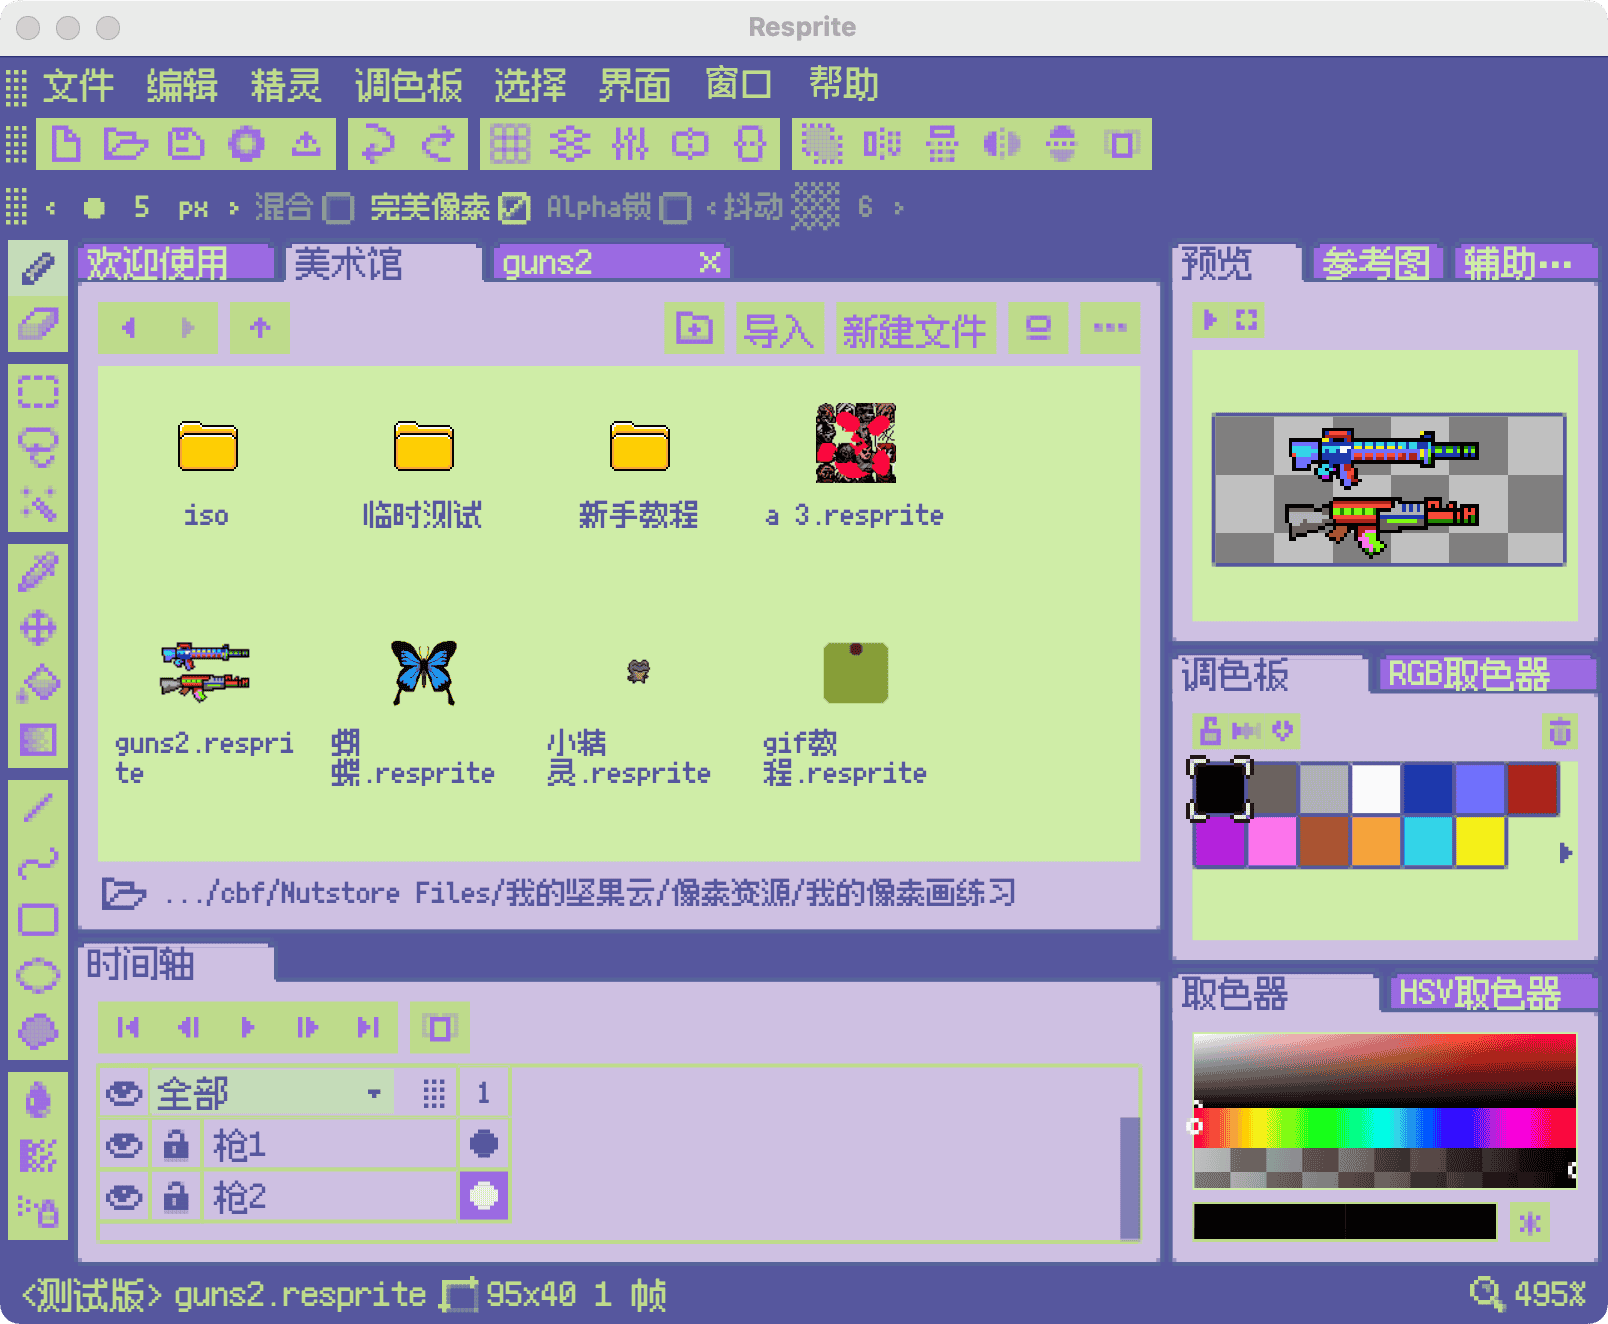Select the Line tool

tap(38, 806)
